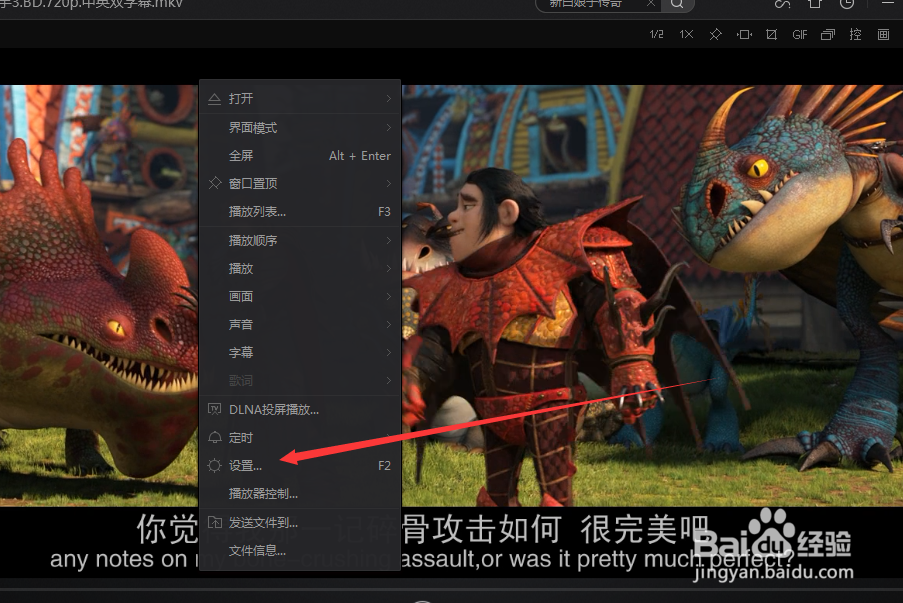Select the crop/screenshot icon in toolbar

772,35
